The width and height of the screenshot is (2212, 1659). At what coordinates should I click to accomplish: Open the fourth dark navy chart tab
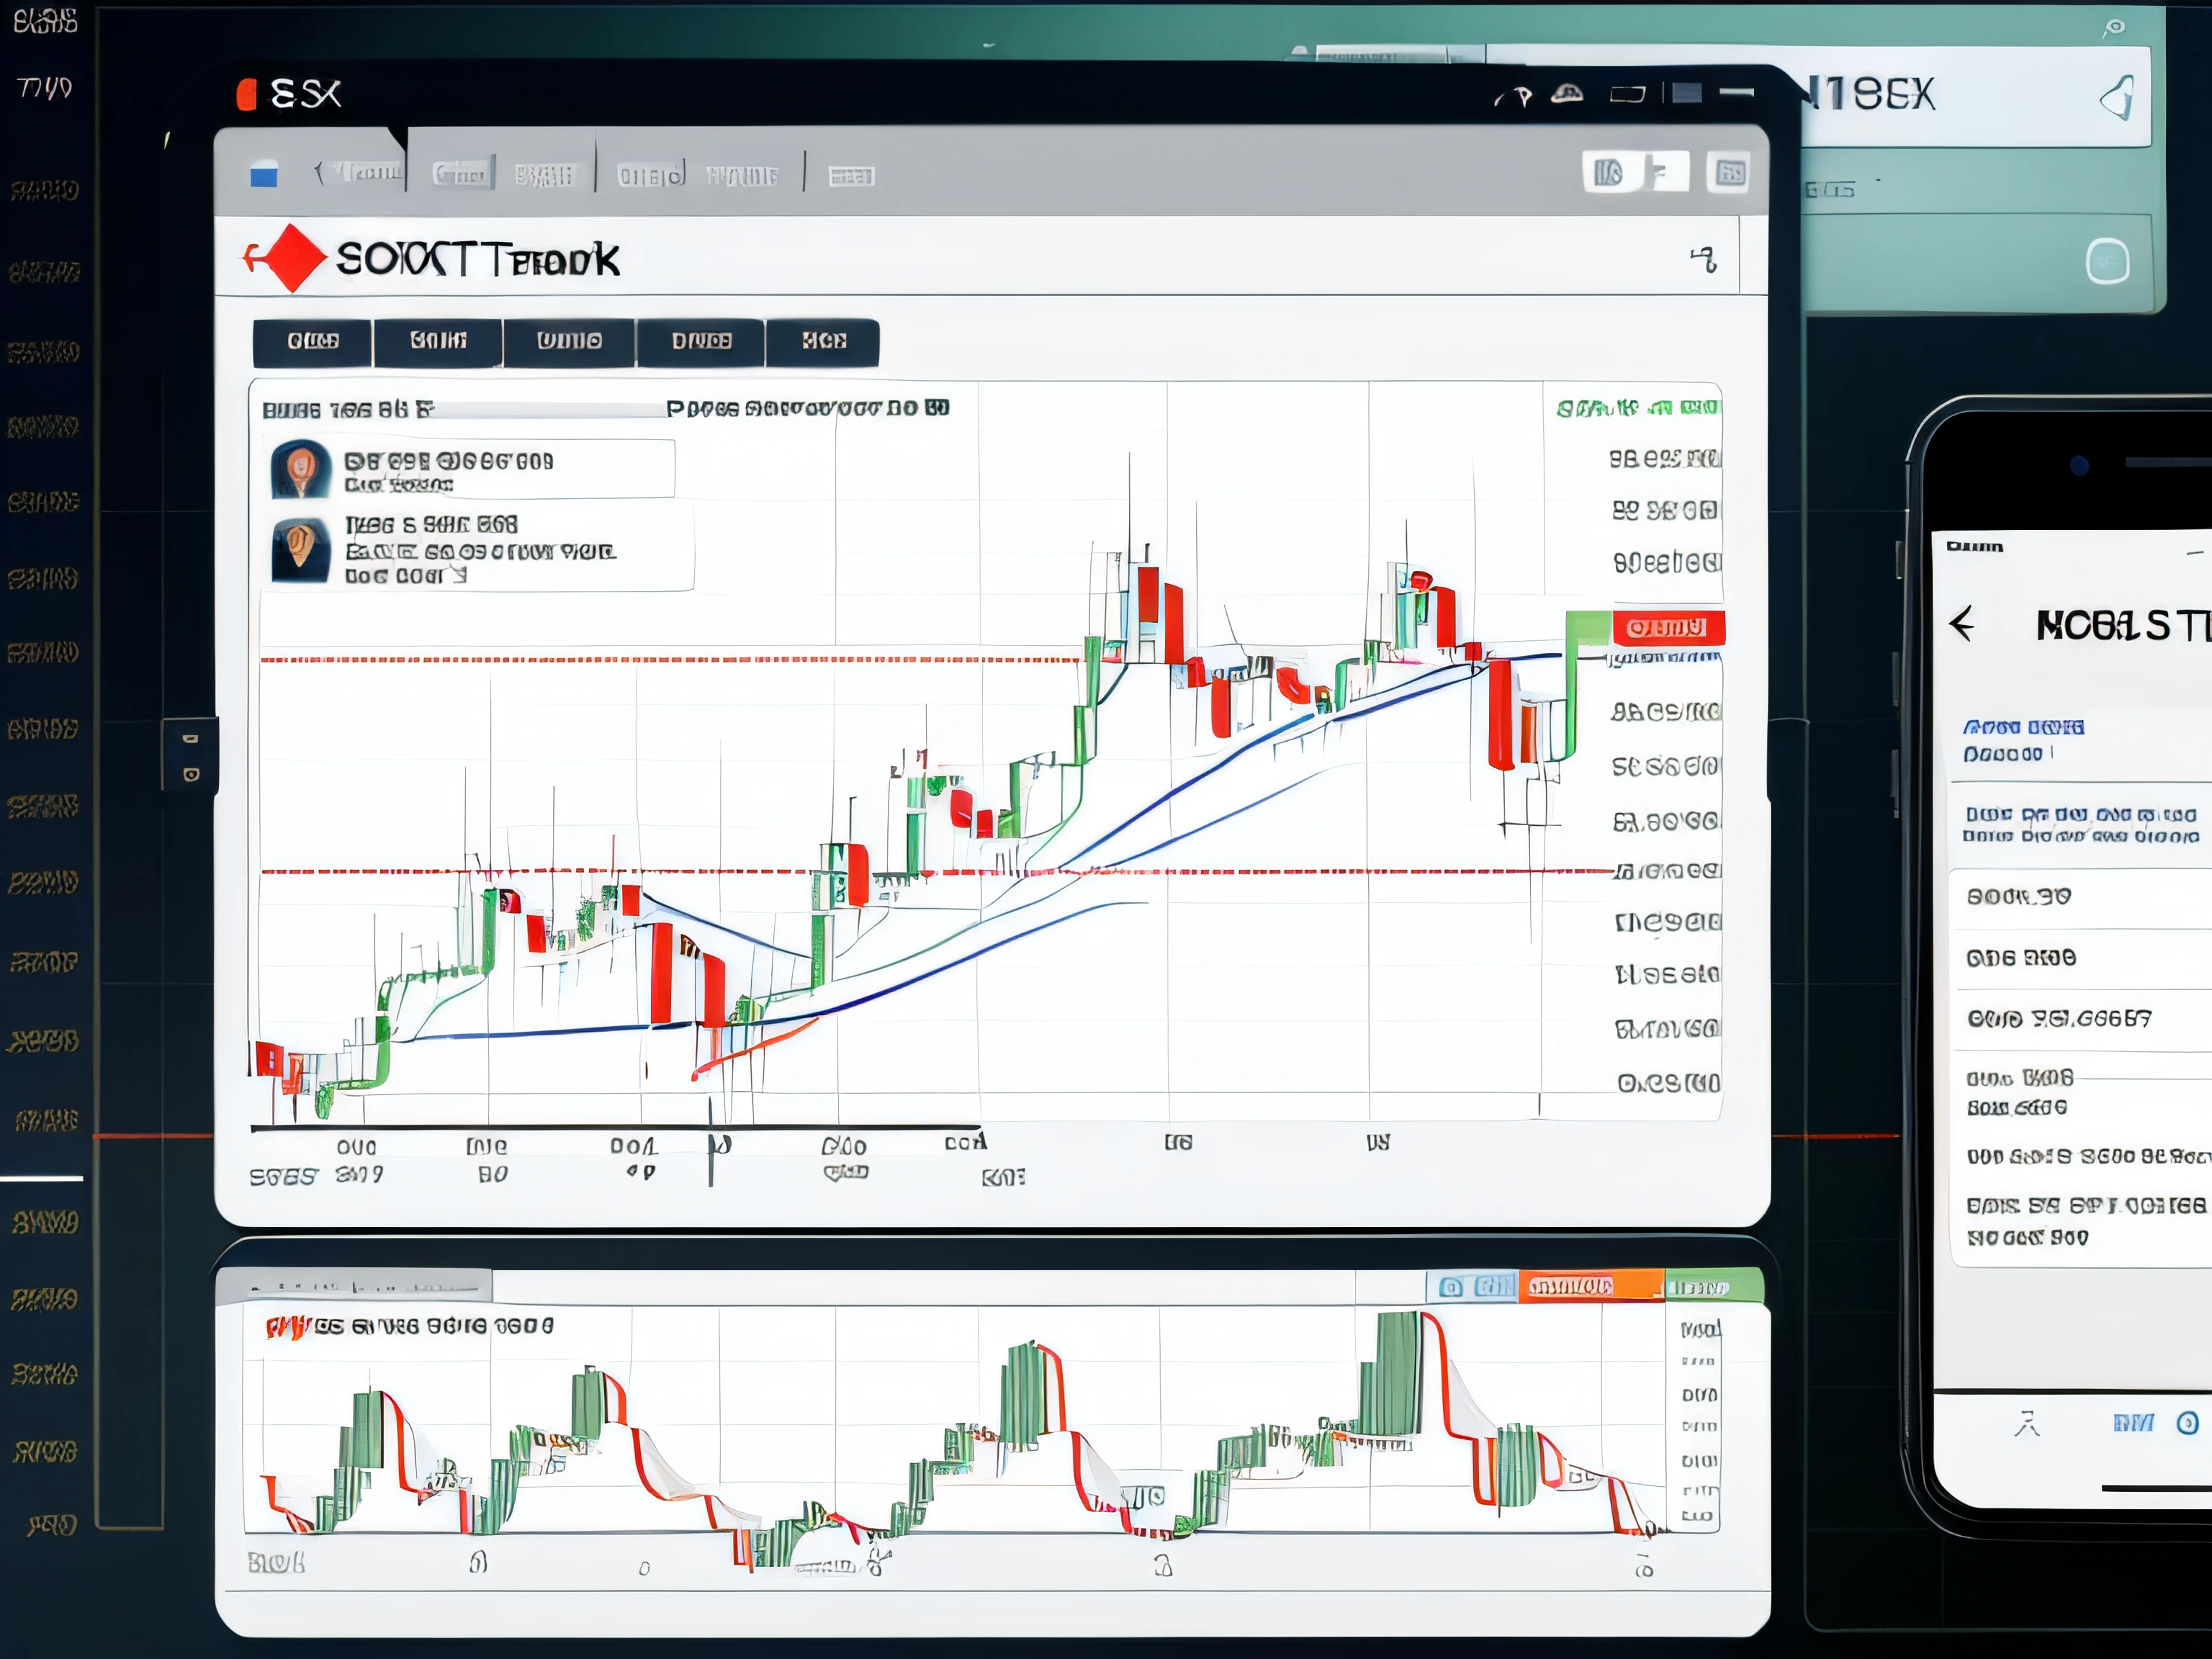coord(701,342)
